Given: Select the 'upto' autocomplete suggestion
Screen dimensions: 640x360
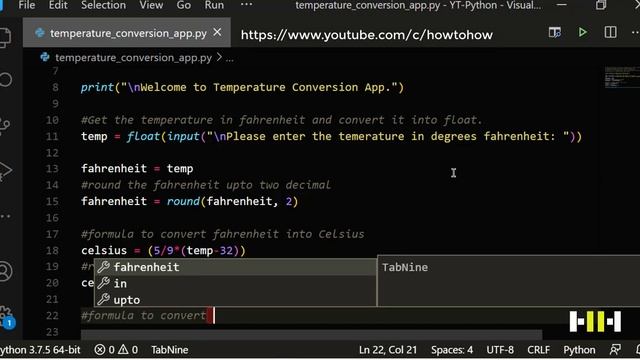Looking at the screenshot, I should (235, 300).
